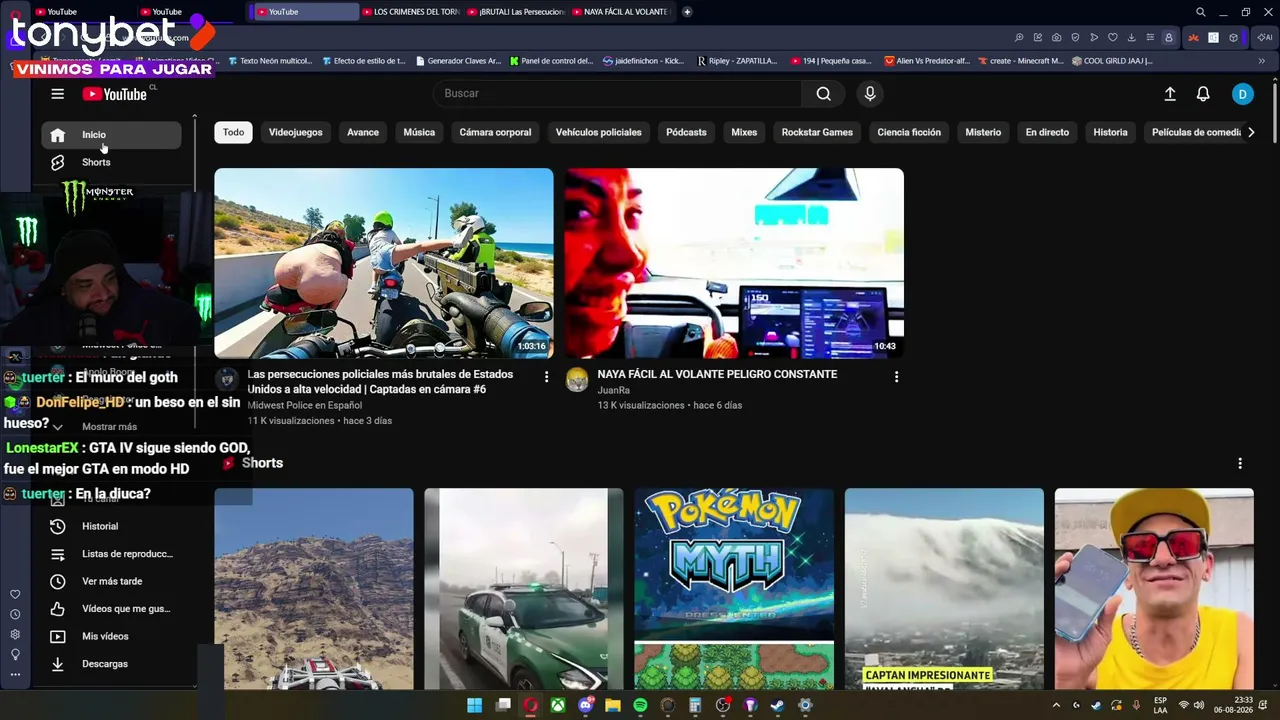Open the Windows Start menu
The width and height of the screenshot is (1280, 720).
(x=475, y=705)
